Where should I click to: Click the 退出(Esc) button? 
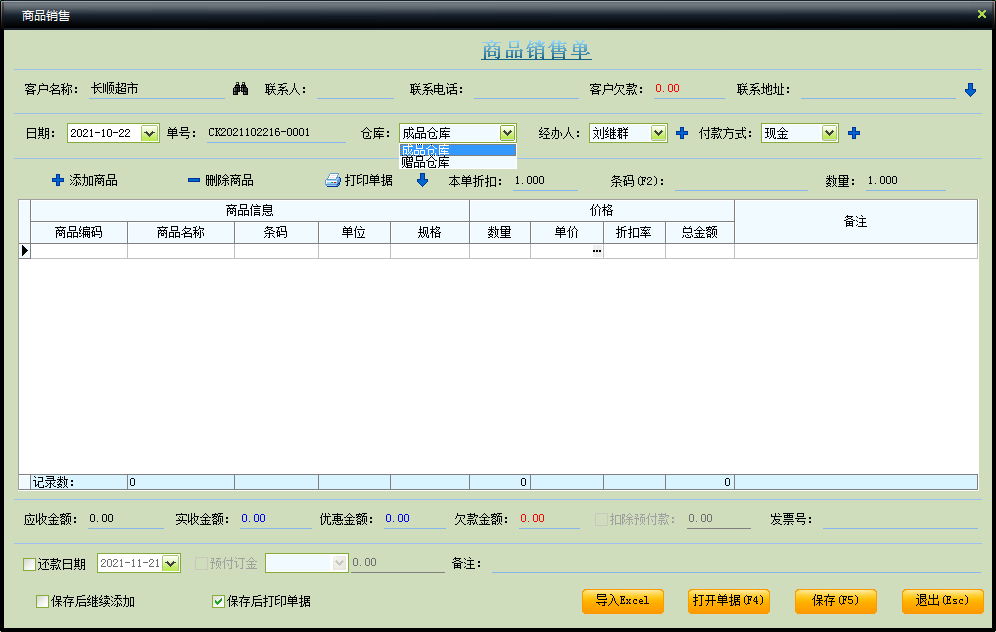[943, 601]
